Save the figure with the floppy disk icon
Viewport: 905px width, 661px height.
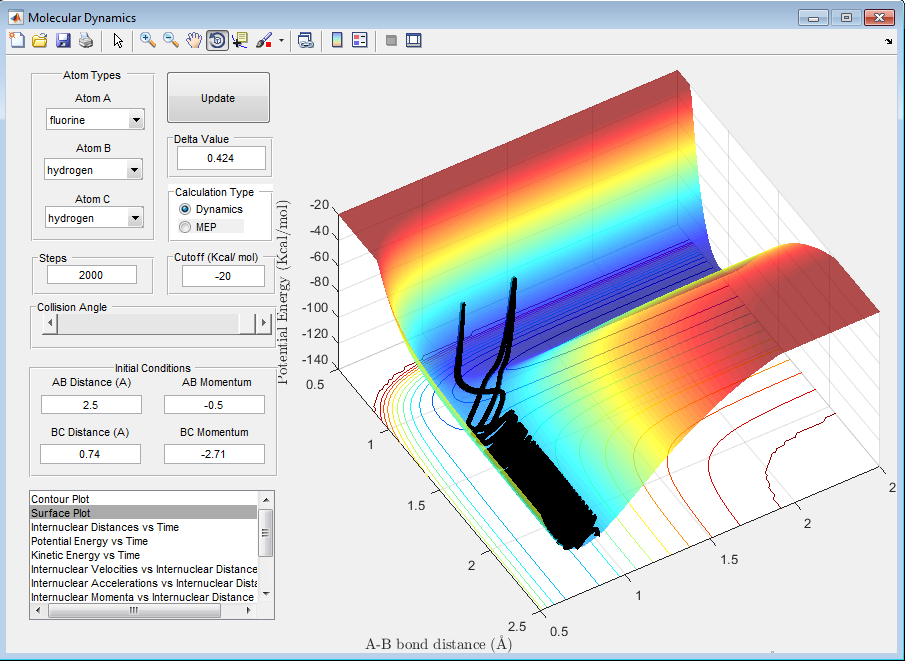pyautogui.click(x=63, y=40)
